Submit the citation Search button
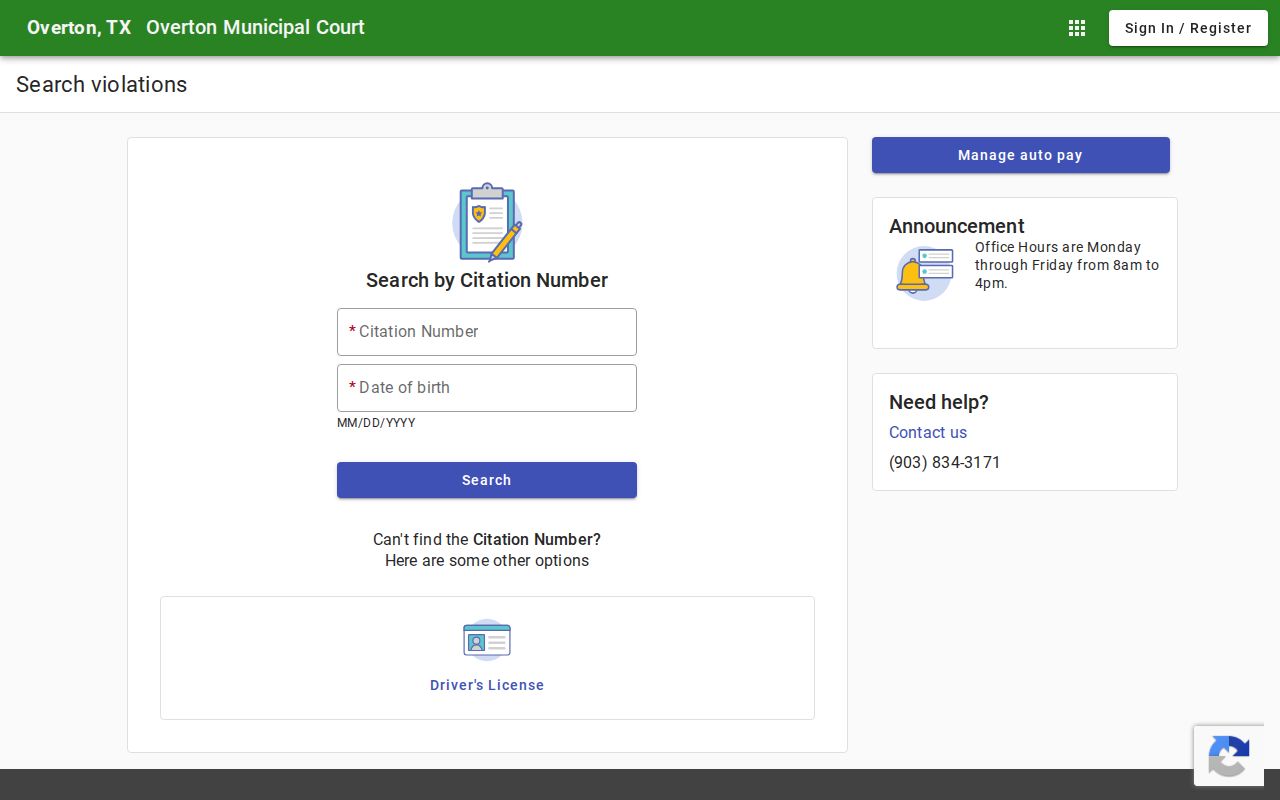This screenshot has width=1280, height=800. [x=487, y=480]
